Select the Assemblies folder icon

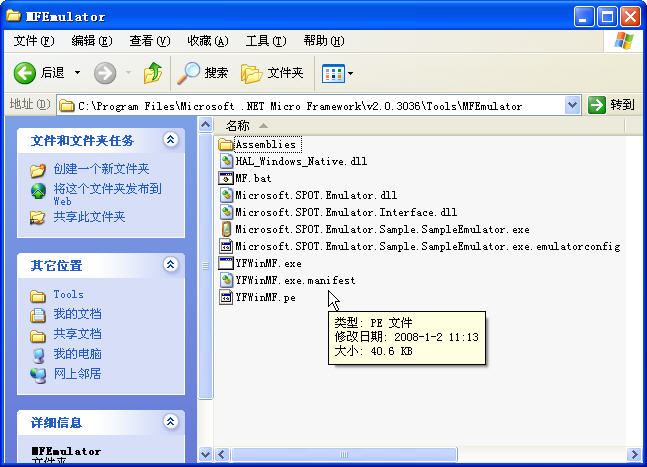pyautogui.click(x=226, y=144)
